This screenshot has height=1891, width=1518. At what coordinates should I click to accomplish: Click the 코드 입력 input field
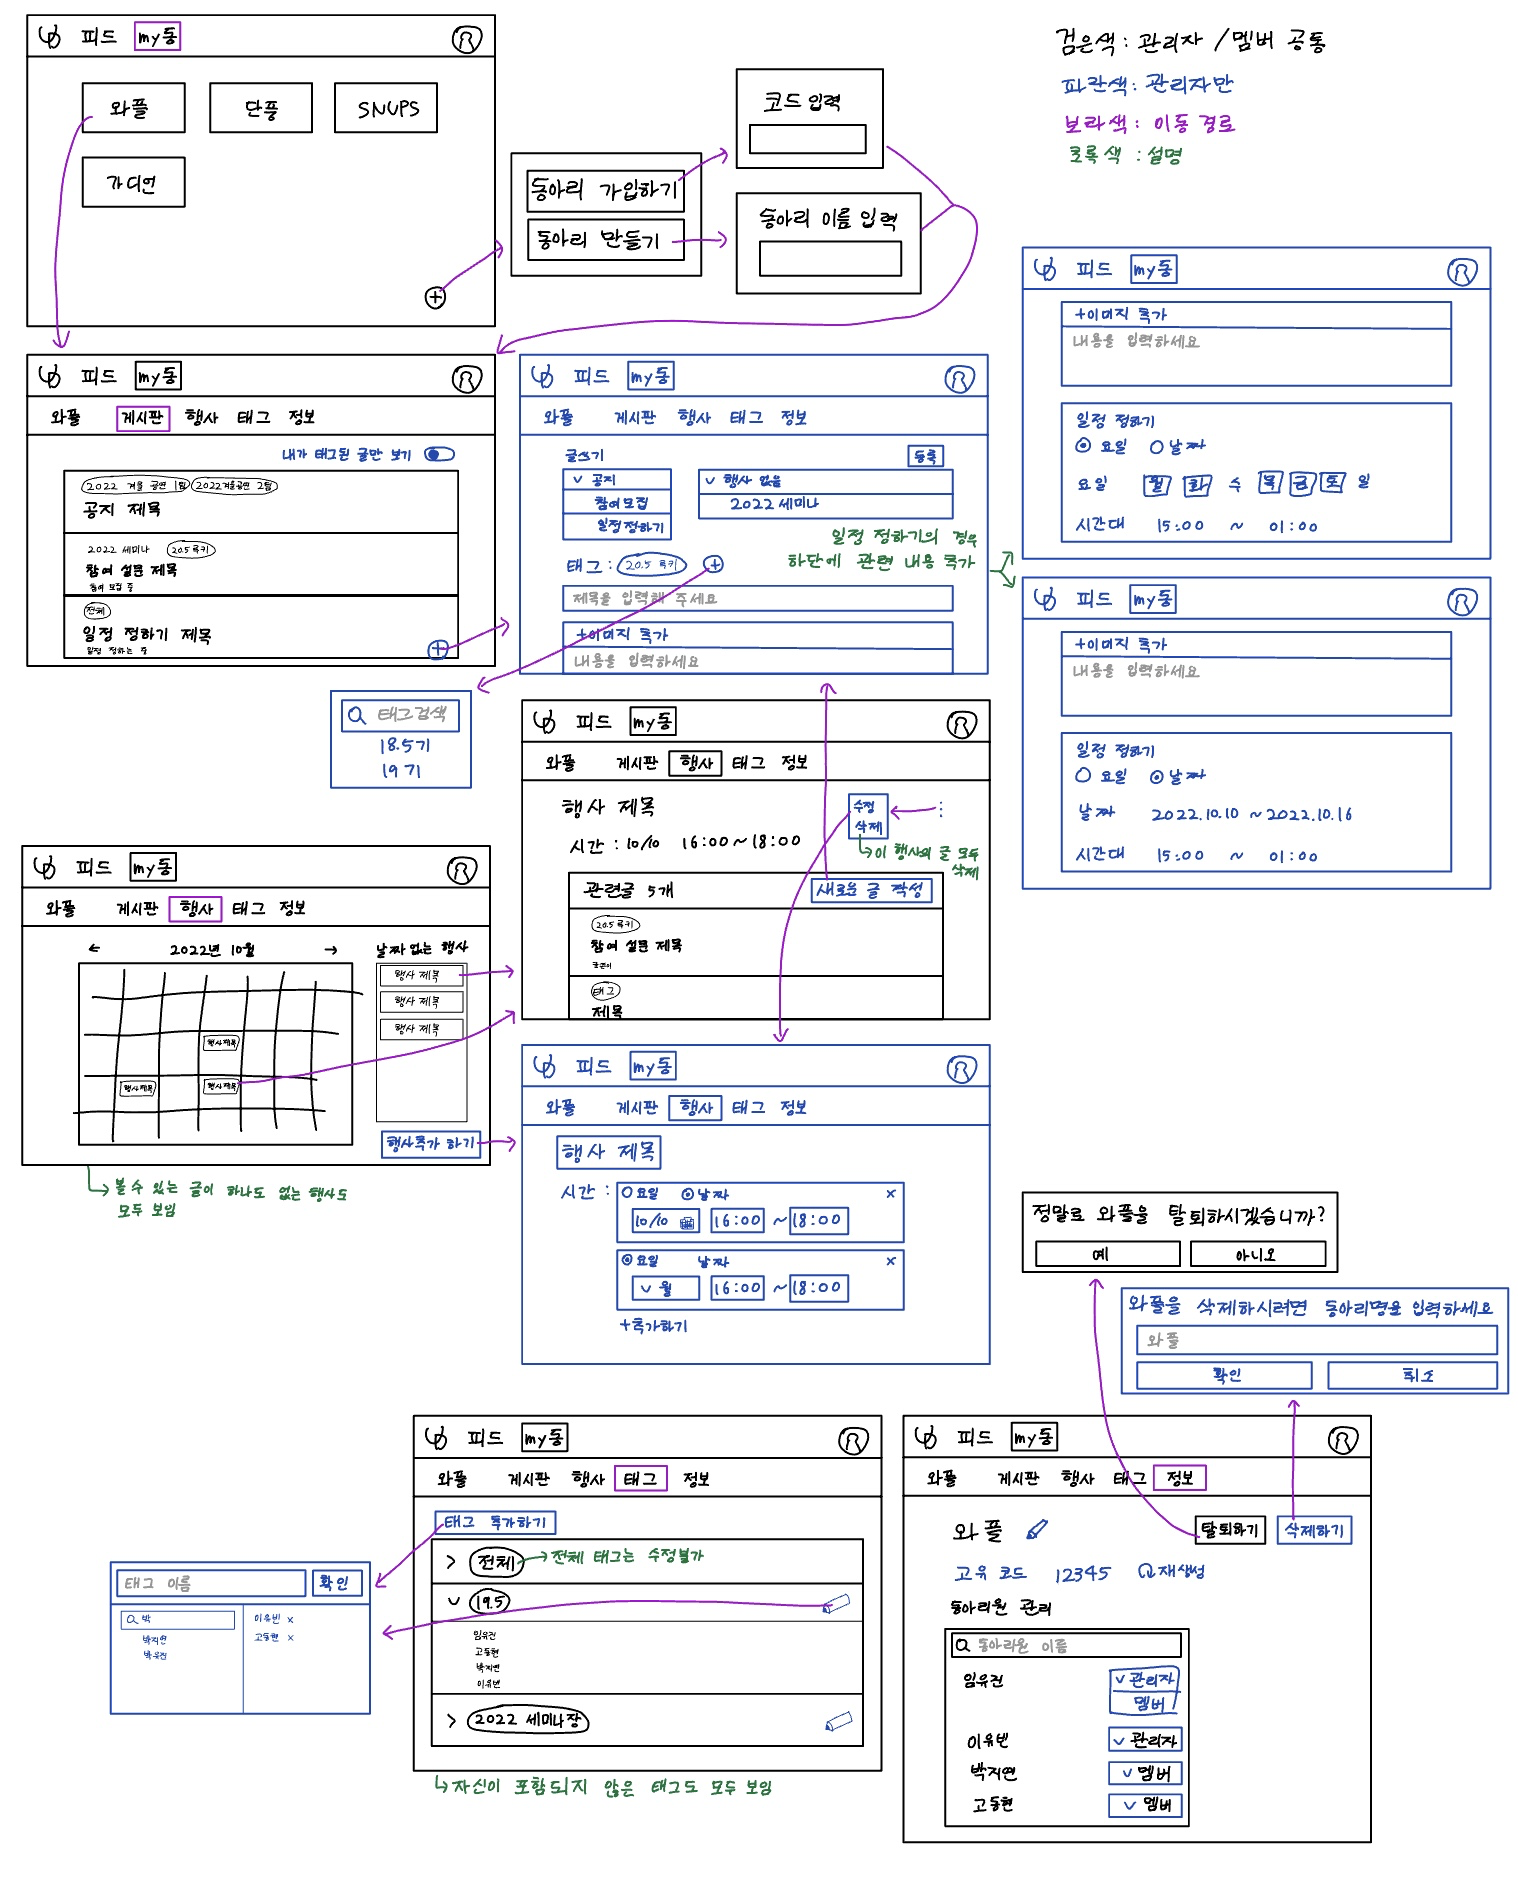point(808,139)
